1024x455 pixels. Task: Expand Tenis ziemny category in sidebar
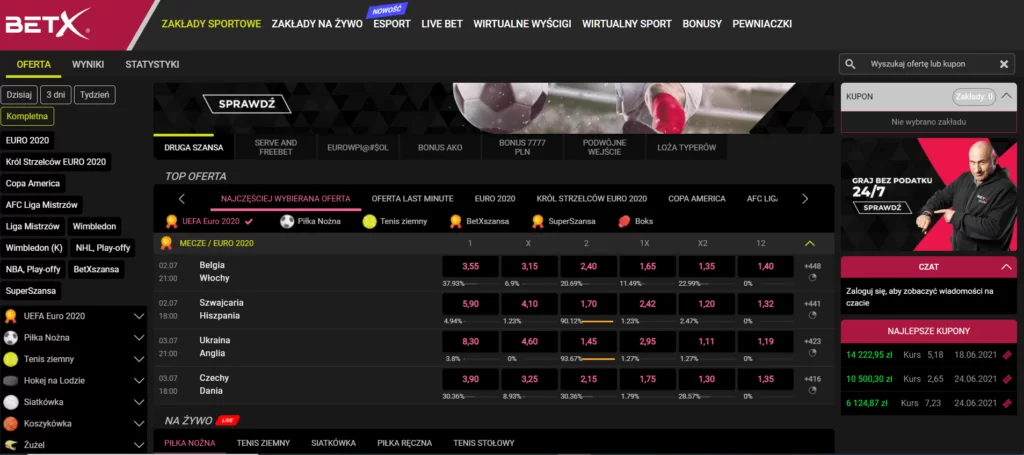click(x=138, y=359)
